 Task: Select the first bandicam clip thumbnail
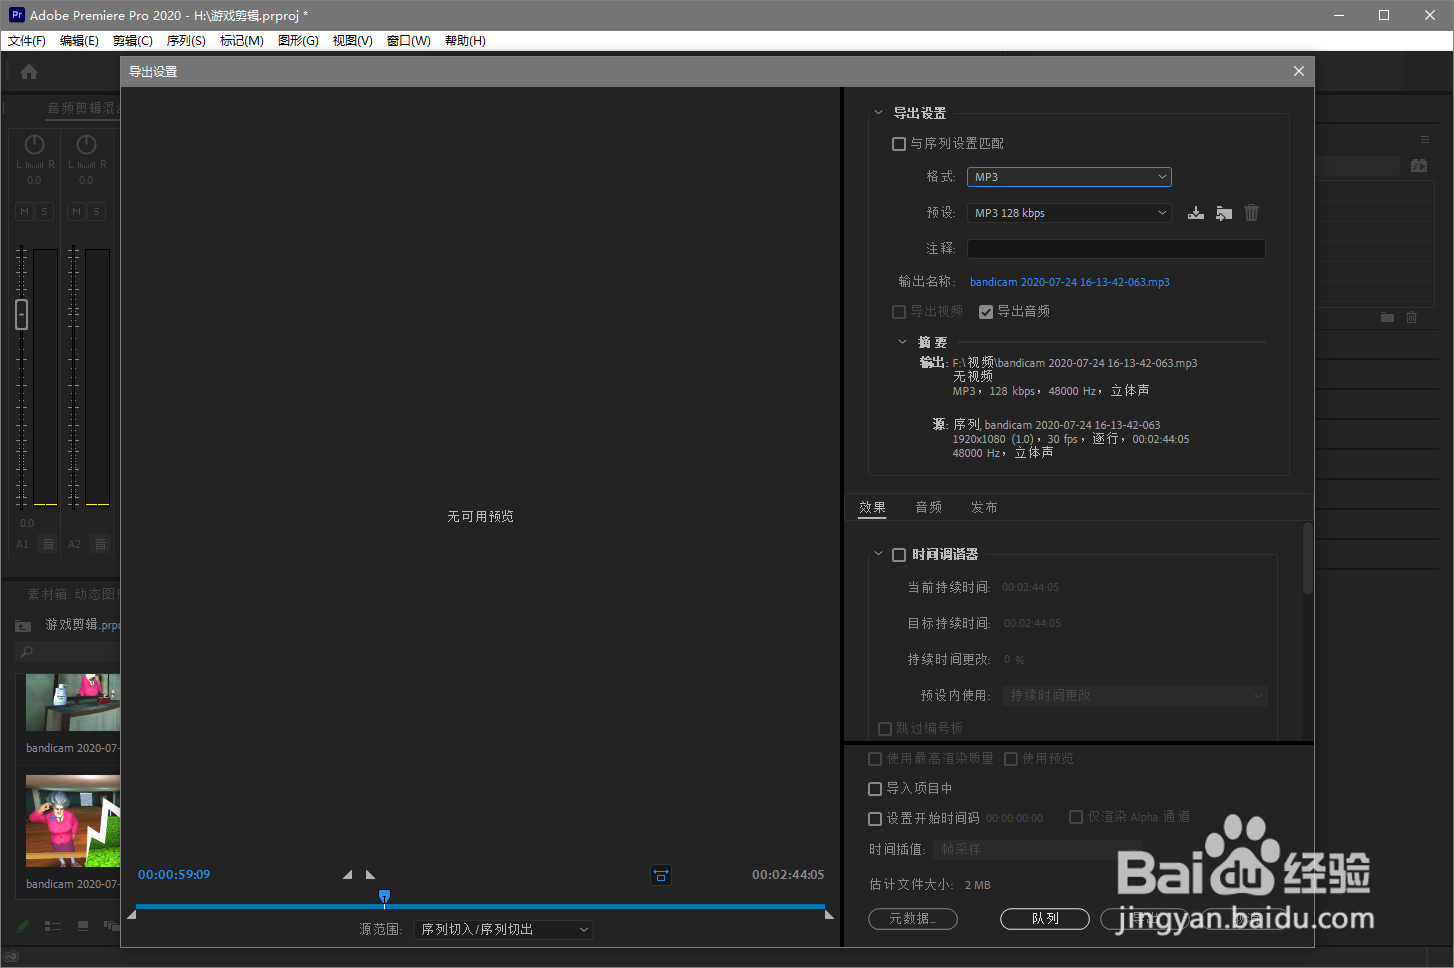[73, 702]
